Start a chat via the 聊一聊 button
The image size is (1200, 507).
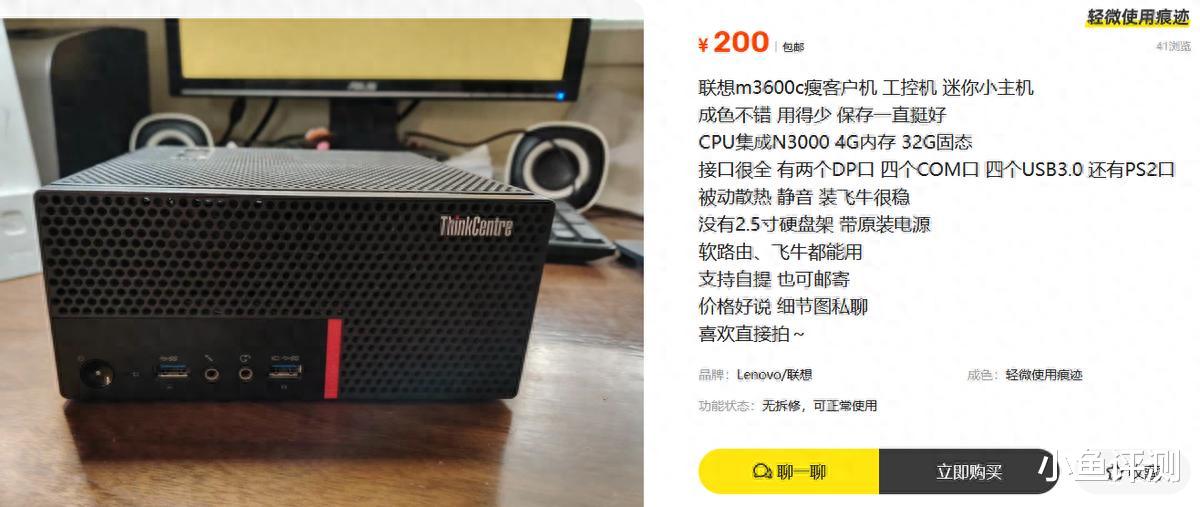coord(789,471)
